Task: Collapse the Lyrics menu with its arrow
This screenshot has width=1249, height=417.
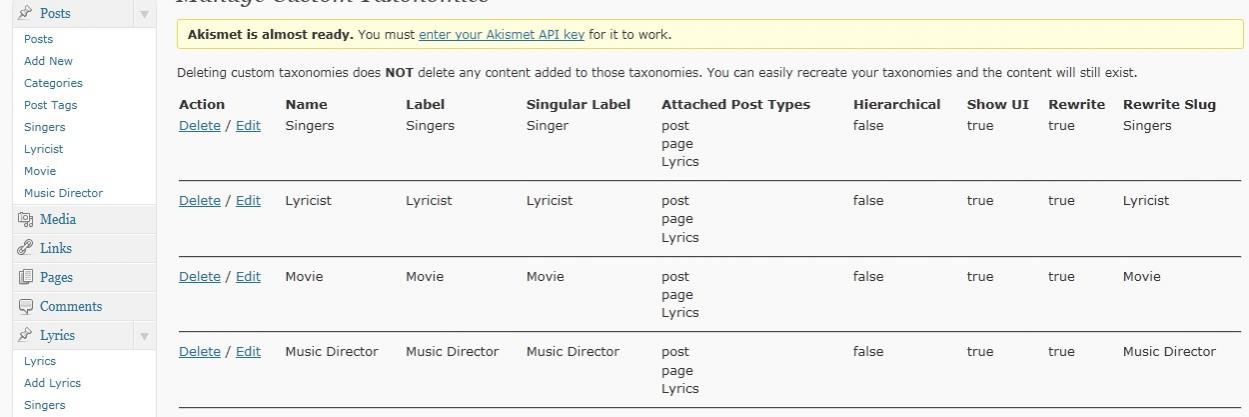Action: click(x=144, y=336)
